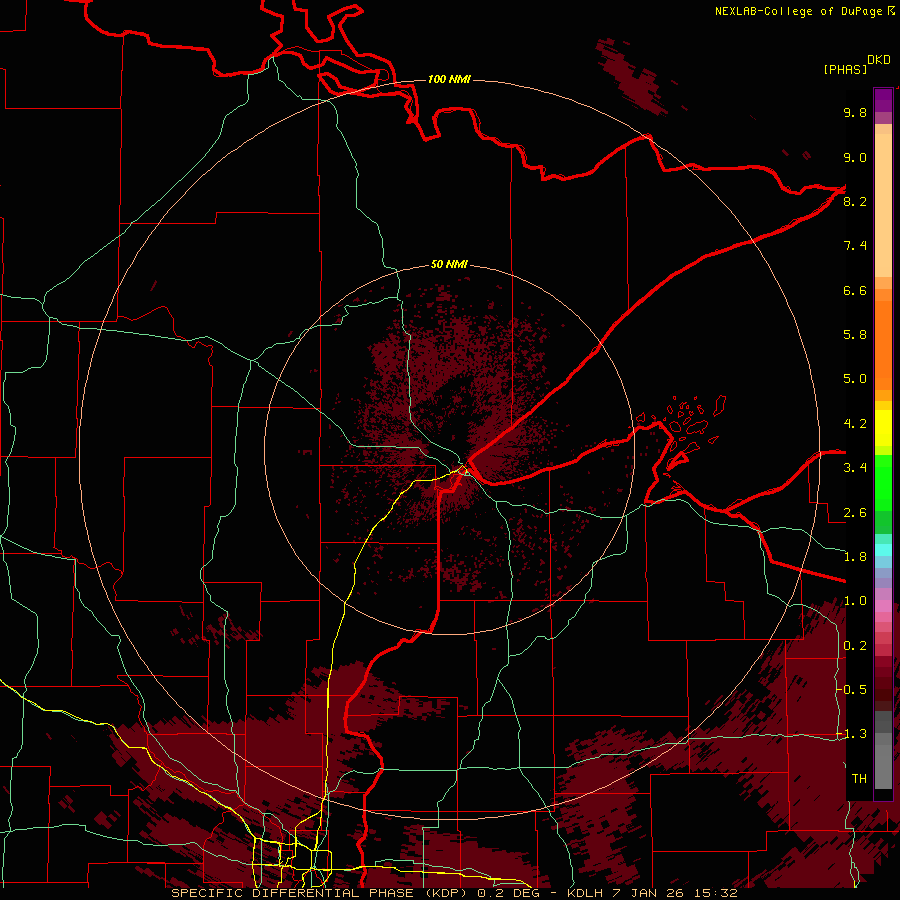Click the TH threshold label on scale
This screenshot has width=900, height=900.
[859, 779]
